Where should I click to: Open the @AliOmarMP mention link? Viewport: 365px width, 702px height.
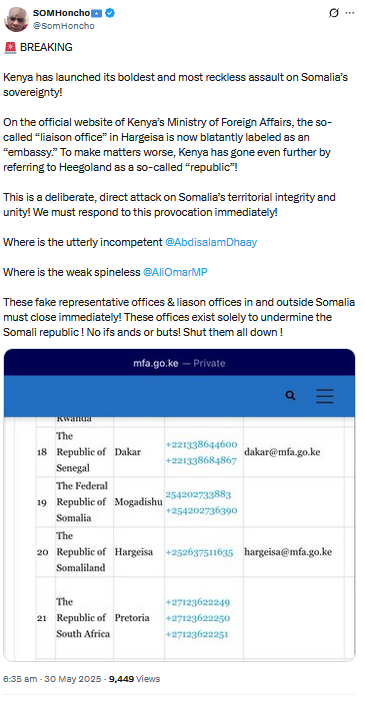tap(175, 272)
